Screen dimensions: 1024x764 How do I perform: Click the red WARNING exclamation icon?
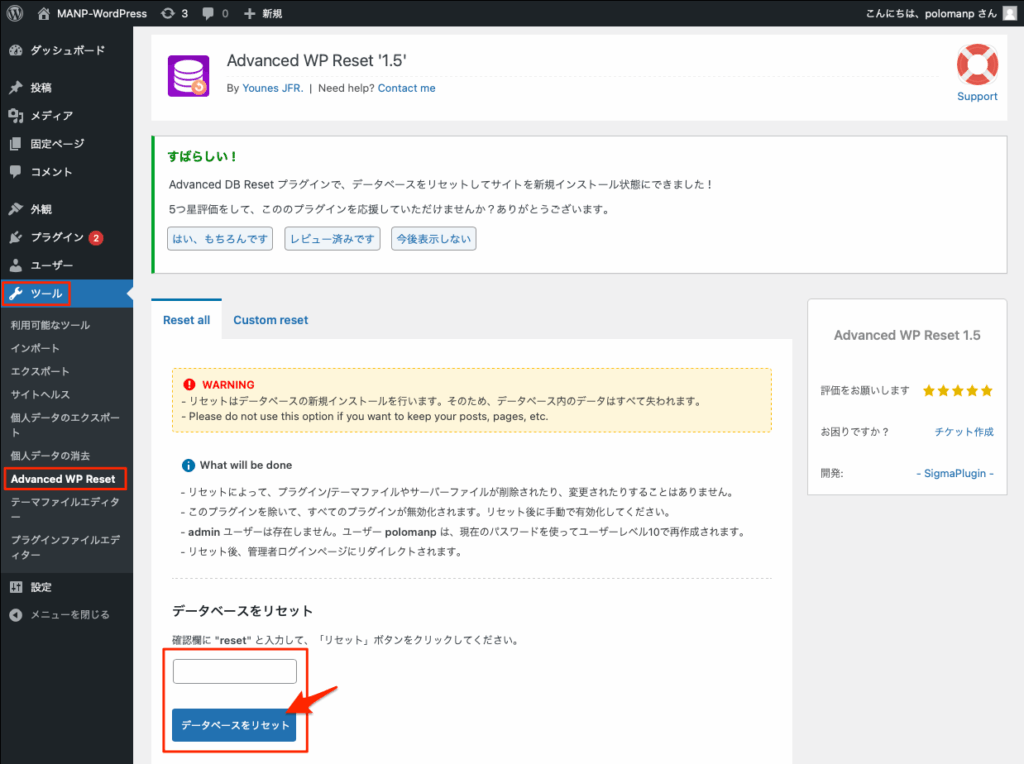(x=189, y=385)
